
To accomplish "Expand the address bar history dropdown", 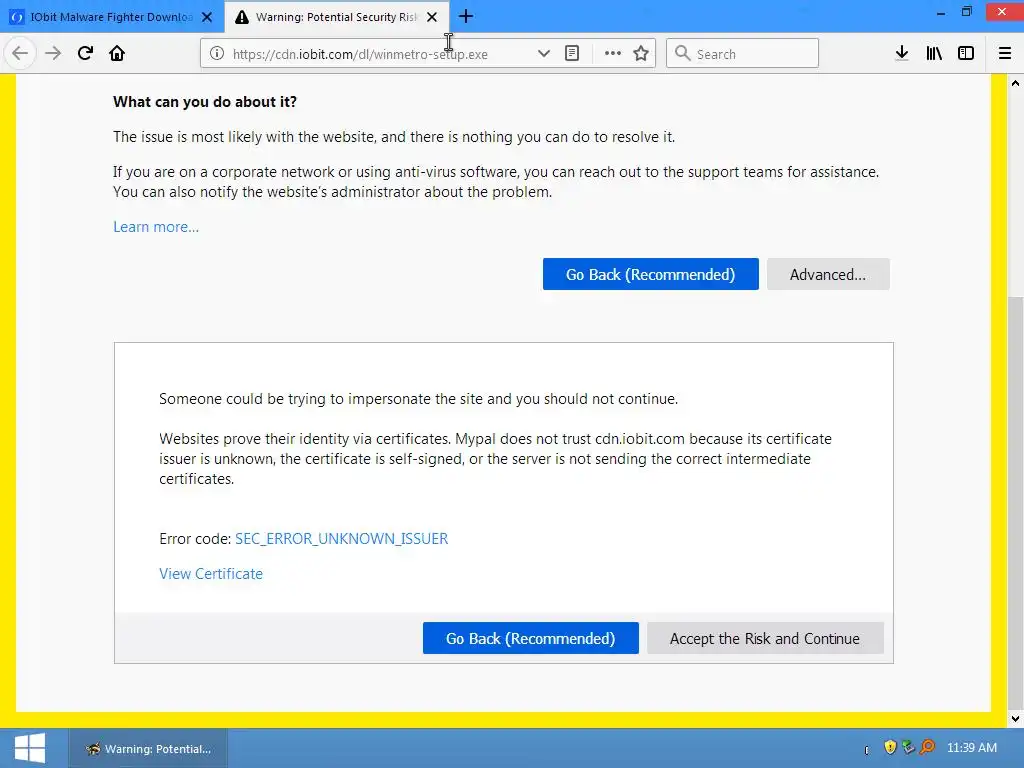I will [x=543, y=54].
